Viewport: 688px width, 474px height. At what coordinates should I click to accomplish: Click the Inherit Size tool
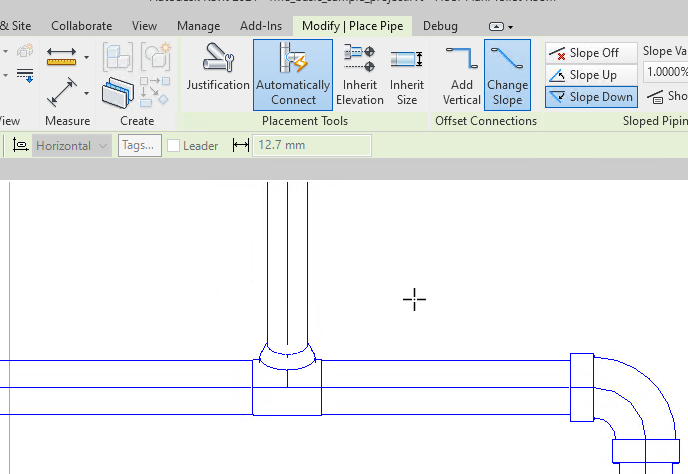click(x=407, y=75)
